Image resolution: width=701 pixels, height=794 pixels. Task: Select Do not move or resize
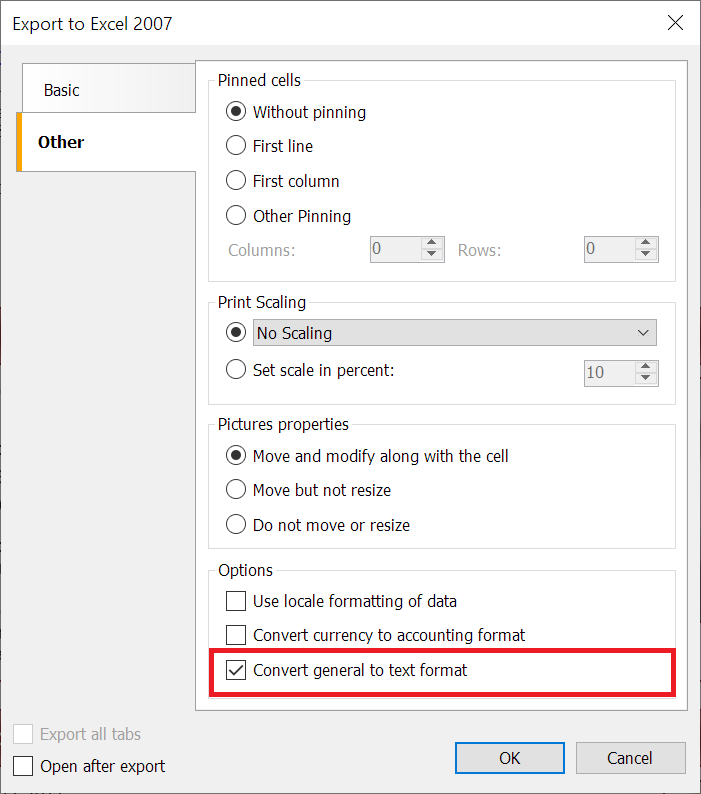click(236, 525)
